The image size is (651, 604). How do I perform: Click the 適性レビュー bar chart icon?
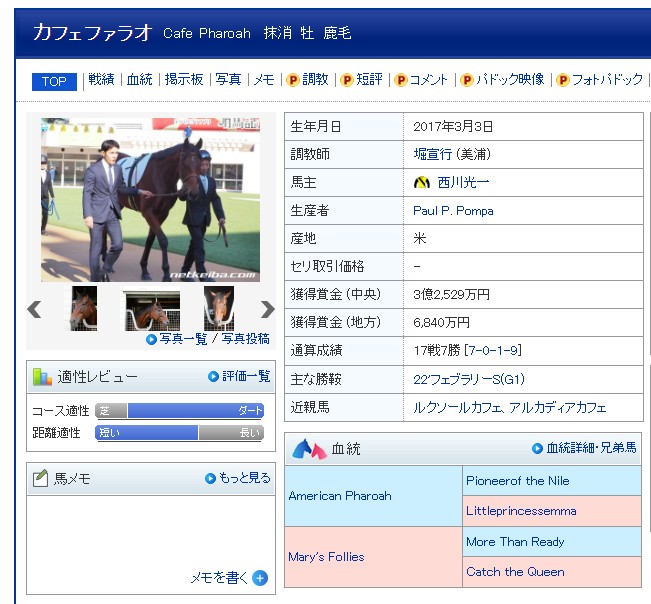[x=42, y=377]
